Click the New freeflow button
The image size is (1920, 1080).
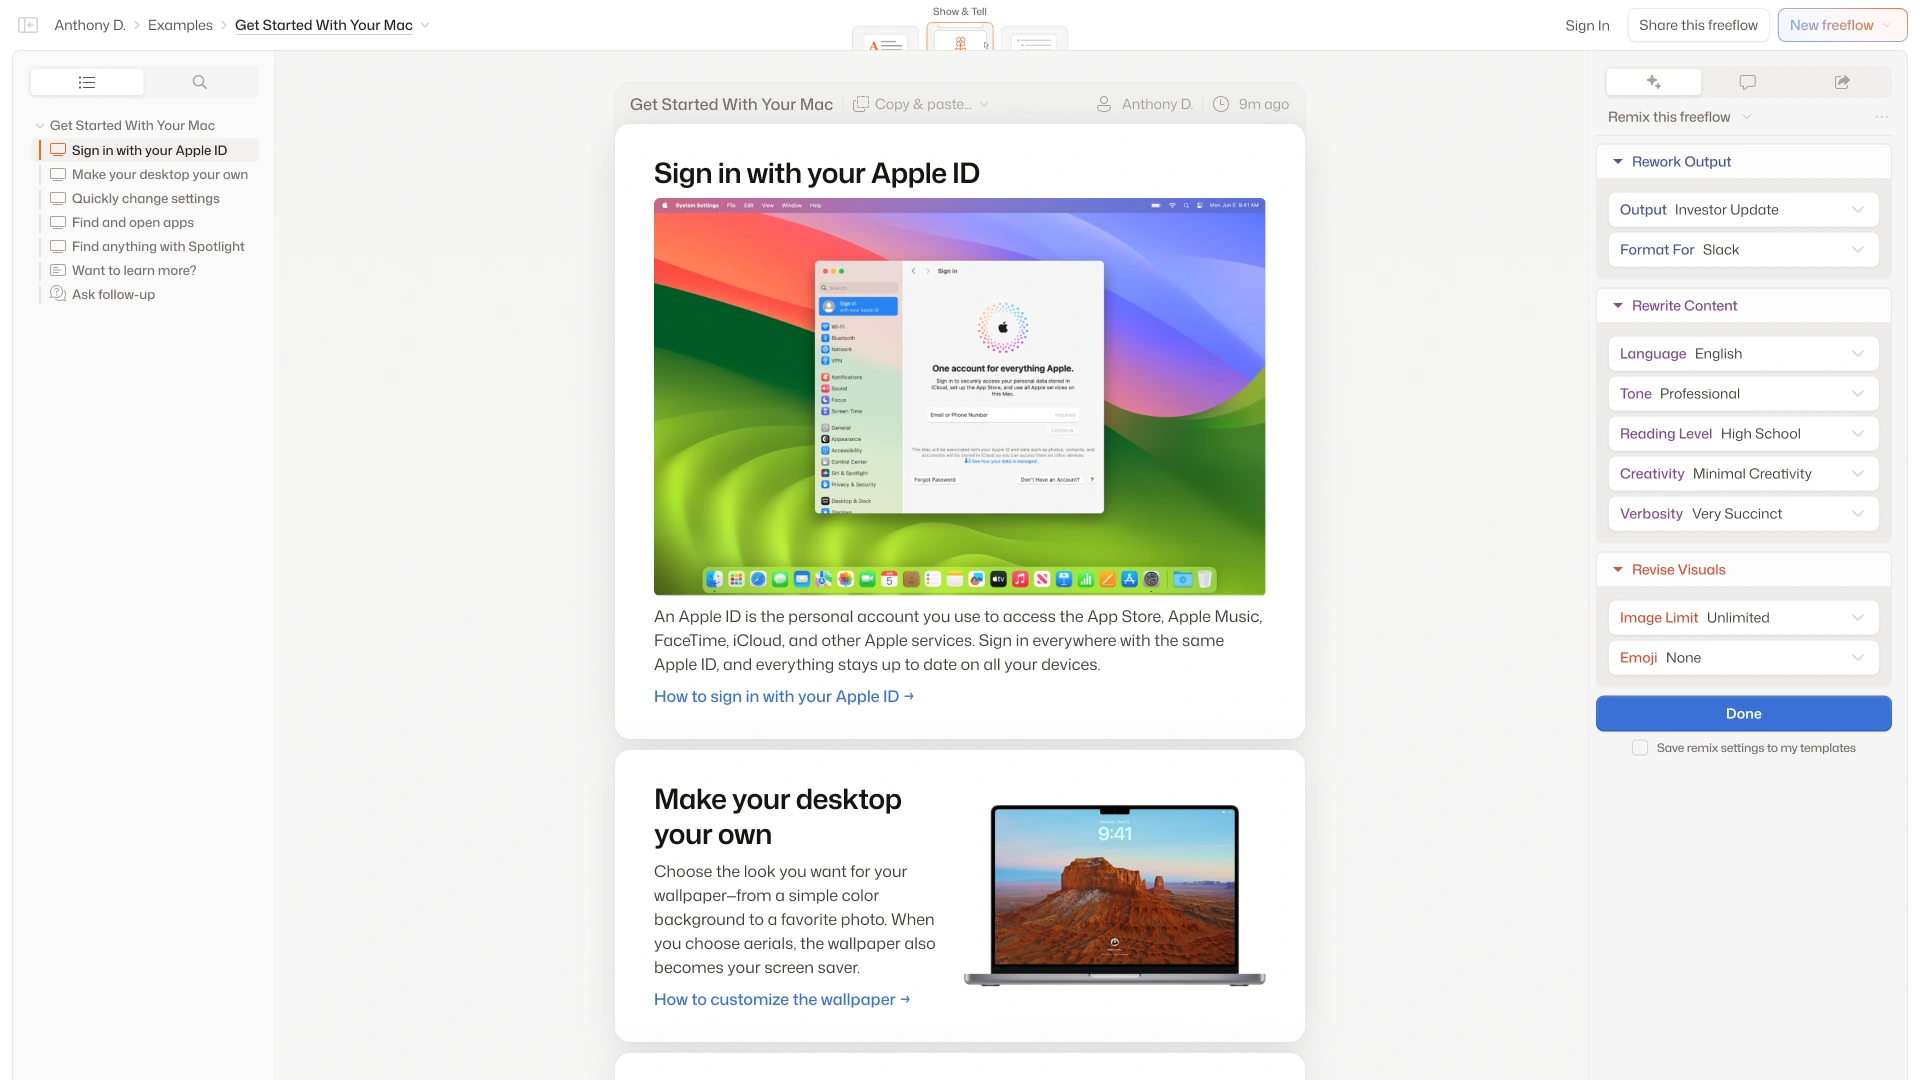[1842, 25]
